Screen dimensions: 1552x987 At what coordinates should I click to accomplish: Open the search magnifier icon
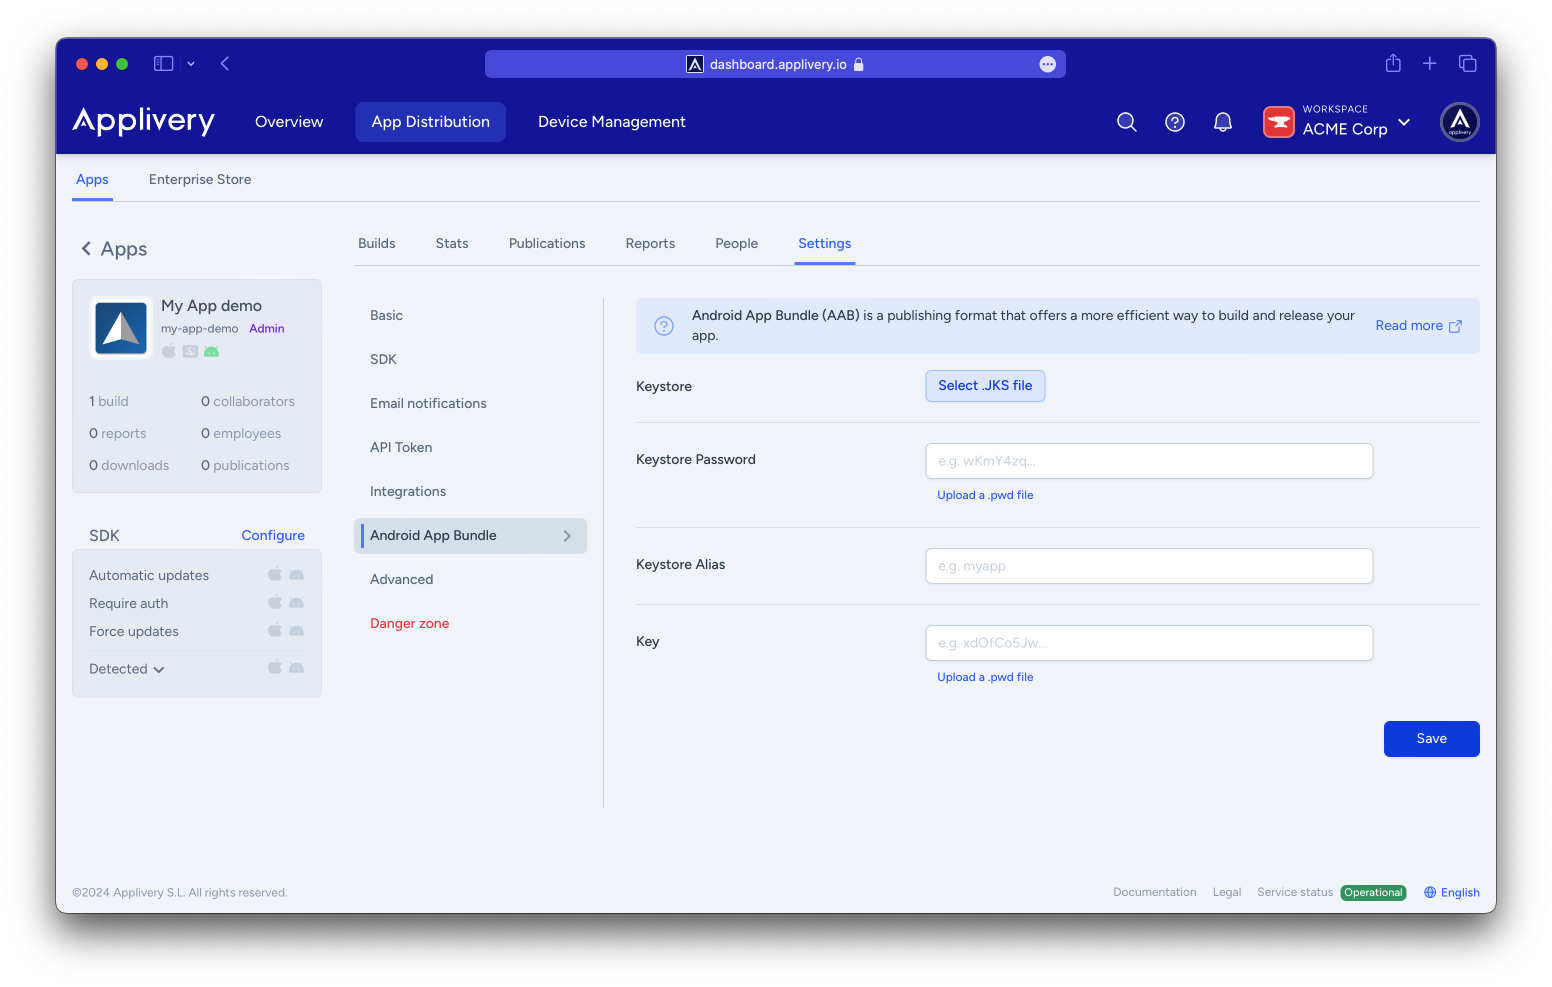(1126, 122)
